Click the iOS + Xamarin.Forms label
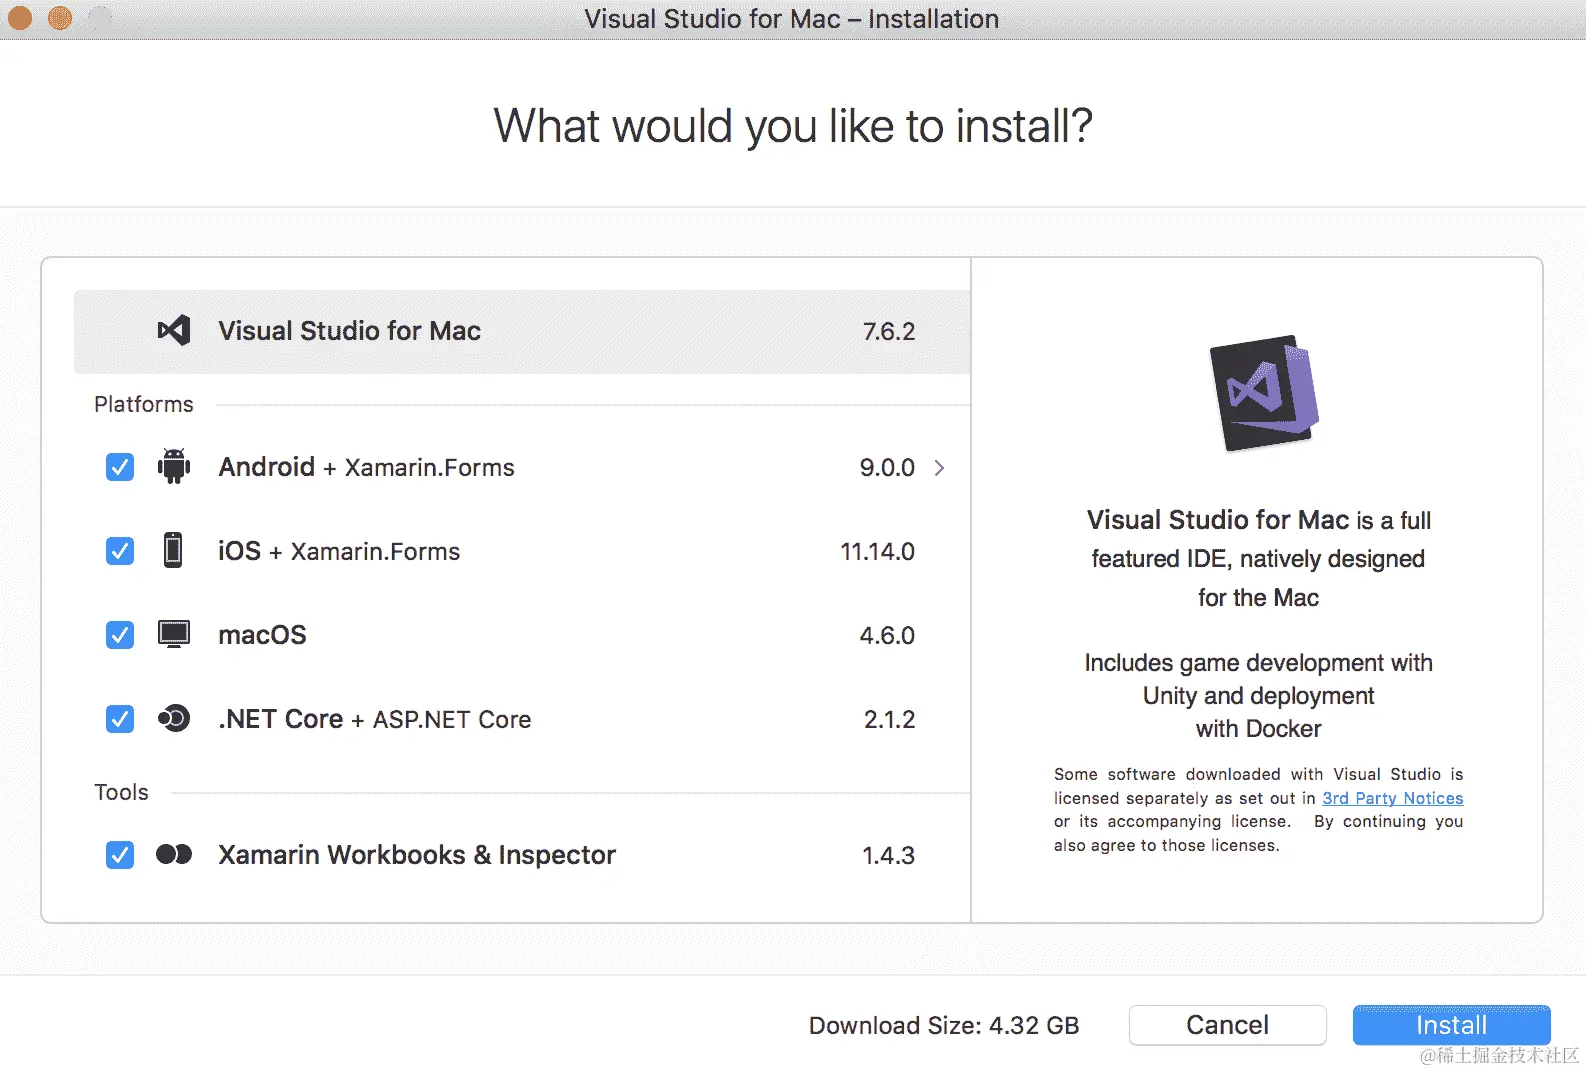 click(339, 551)
